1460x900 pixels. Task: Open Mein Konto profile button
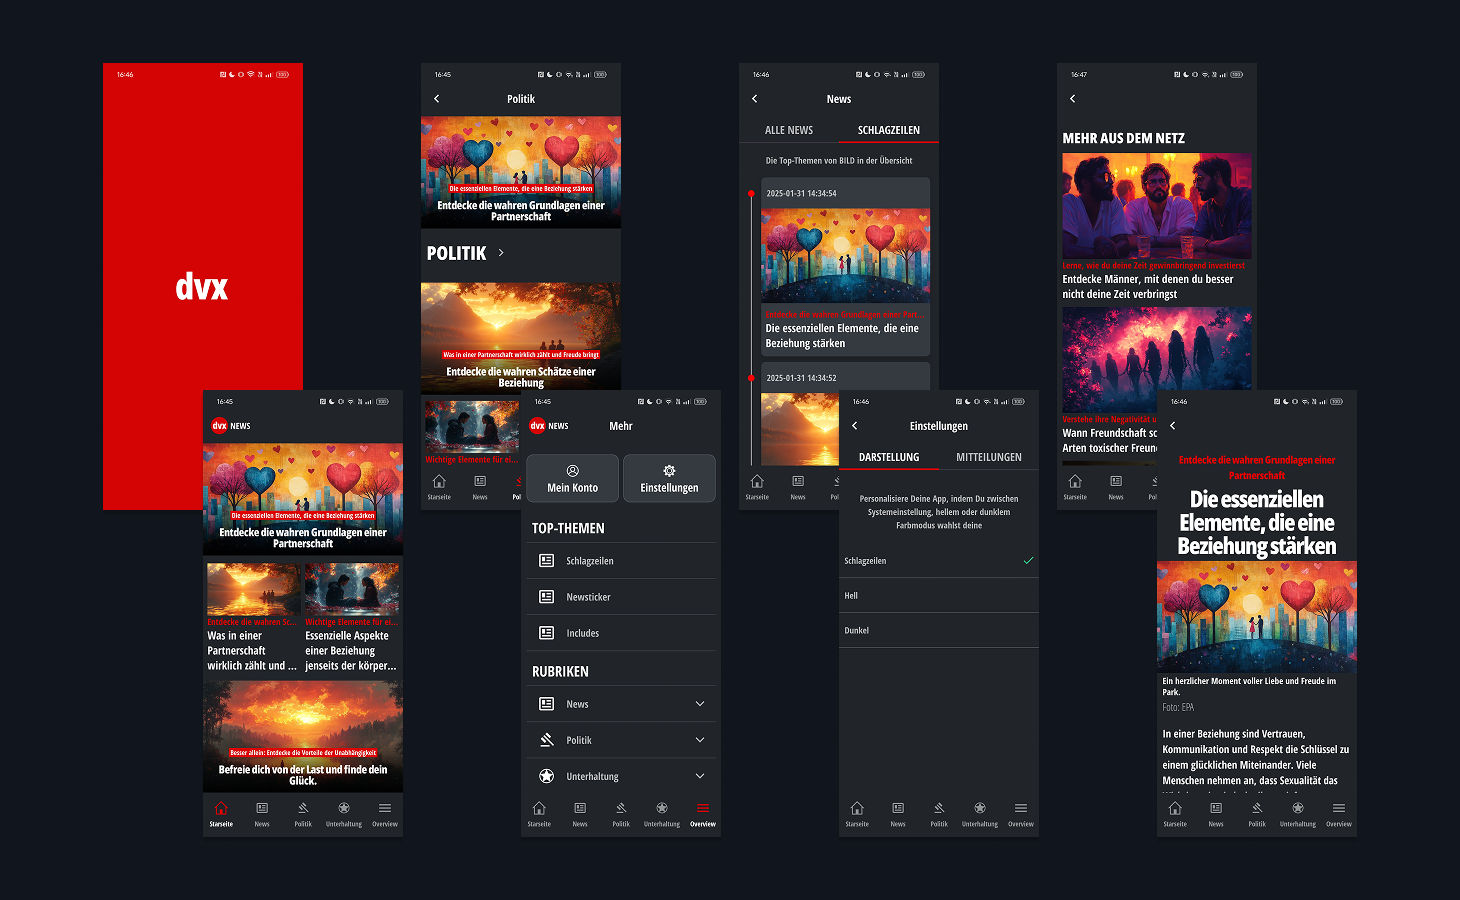(x=572, y=478)
